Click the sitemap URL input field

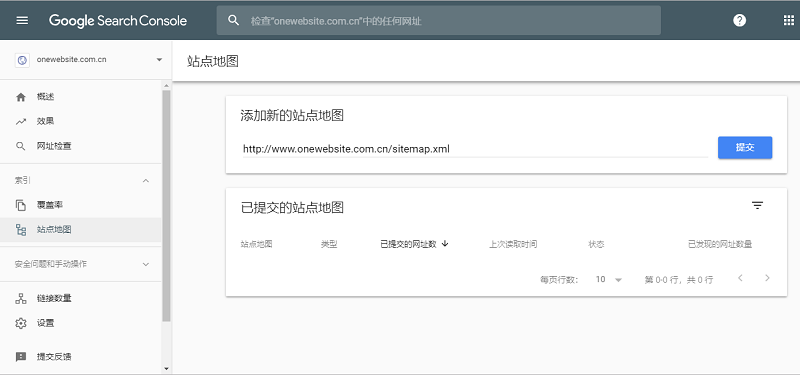[475, 149]
